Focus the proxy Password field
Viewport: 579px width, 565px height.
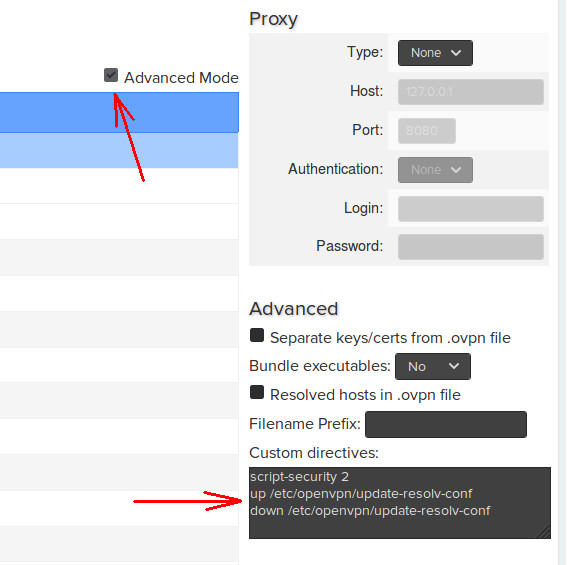tap(471, 247)
